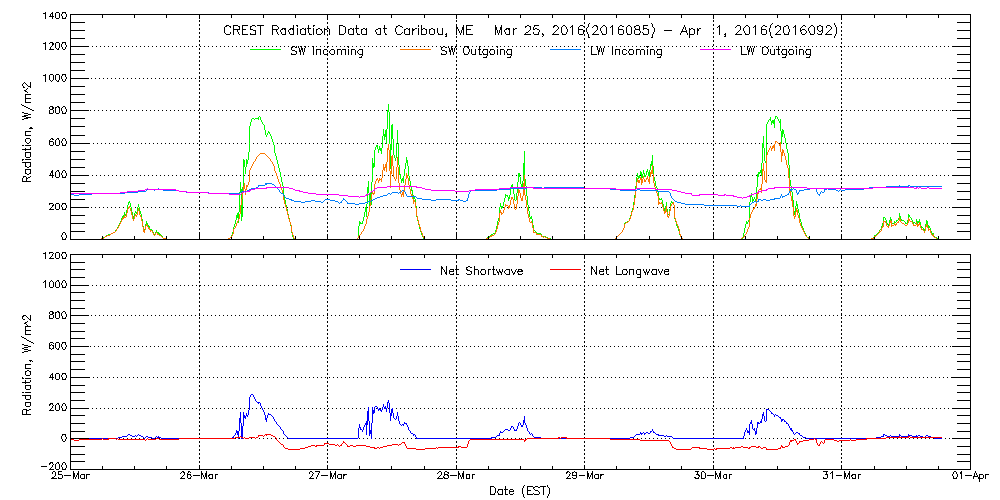Screen dimensions: 1000x500
Task: Click the 31-Mar label on the x-axis
Action: pos(841,477)
